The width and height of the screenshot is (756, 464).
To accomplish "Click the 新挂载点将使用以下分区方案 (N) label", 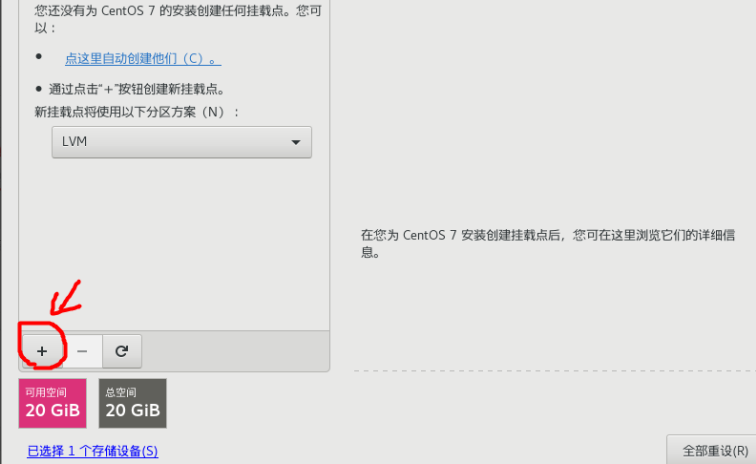I will [x=137, y=112].
